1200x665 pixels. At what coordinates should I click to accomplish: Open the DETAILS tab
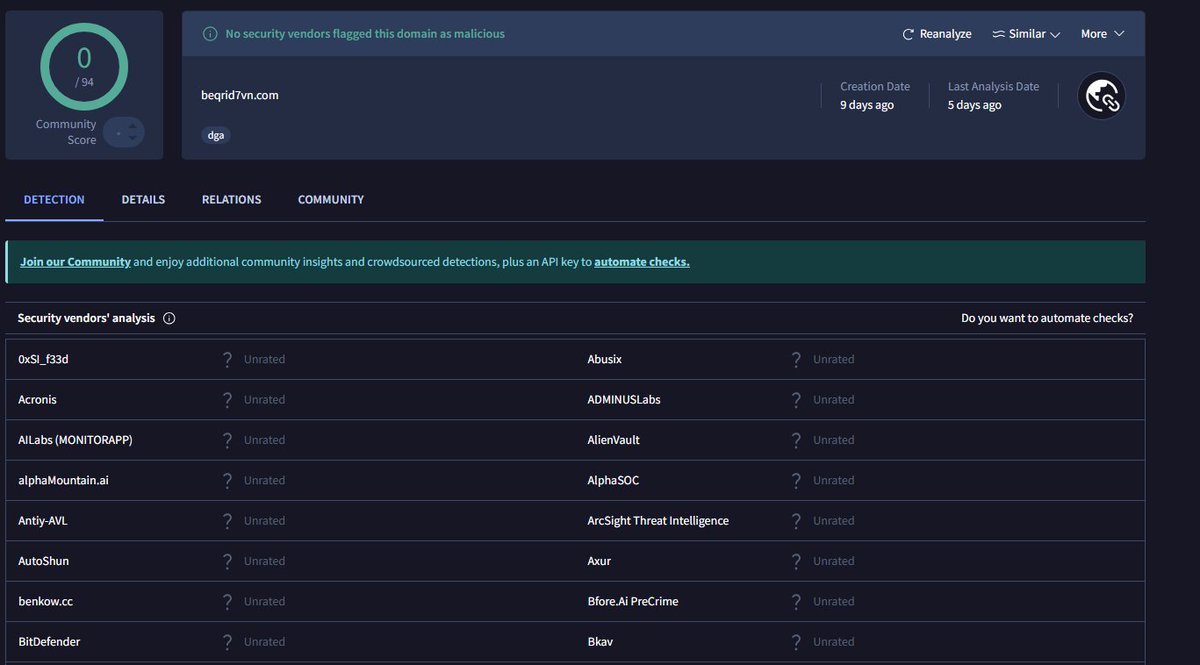coord(143,200)
